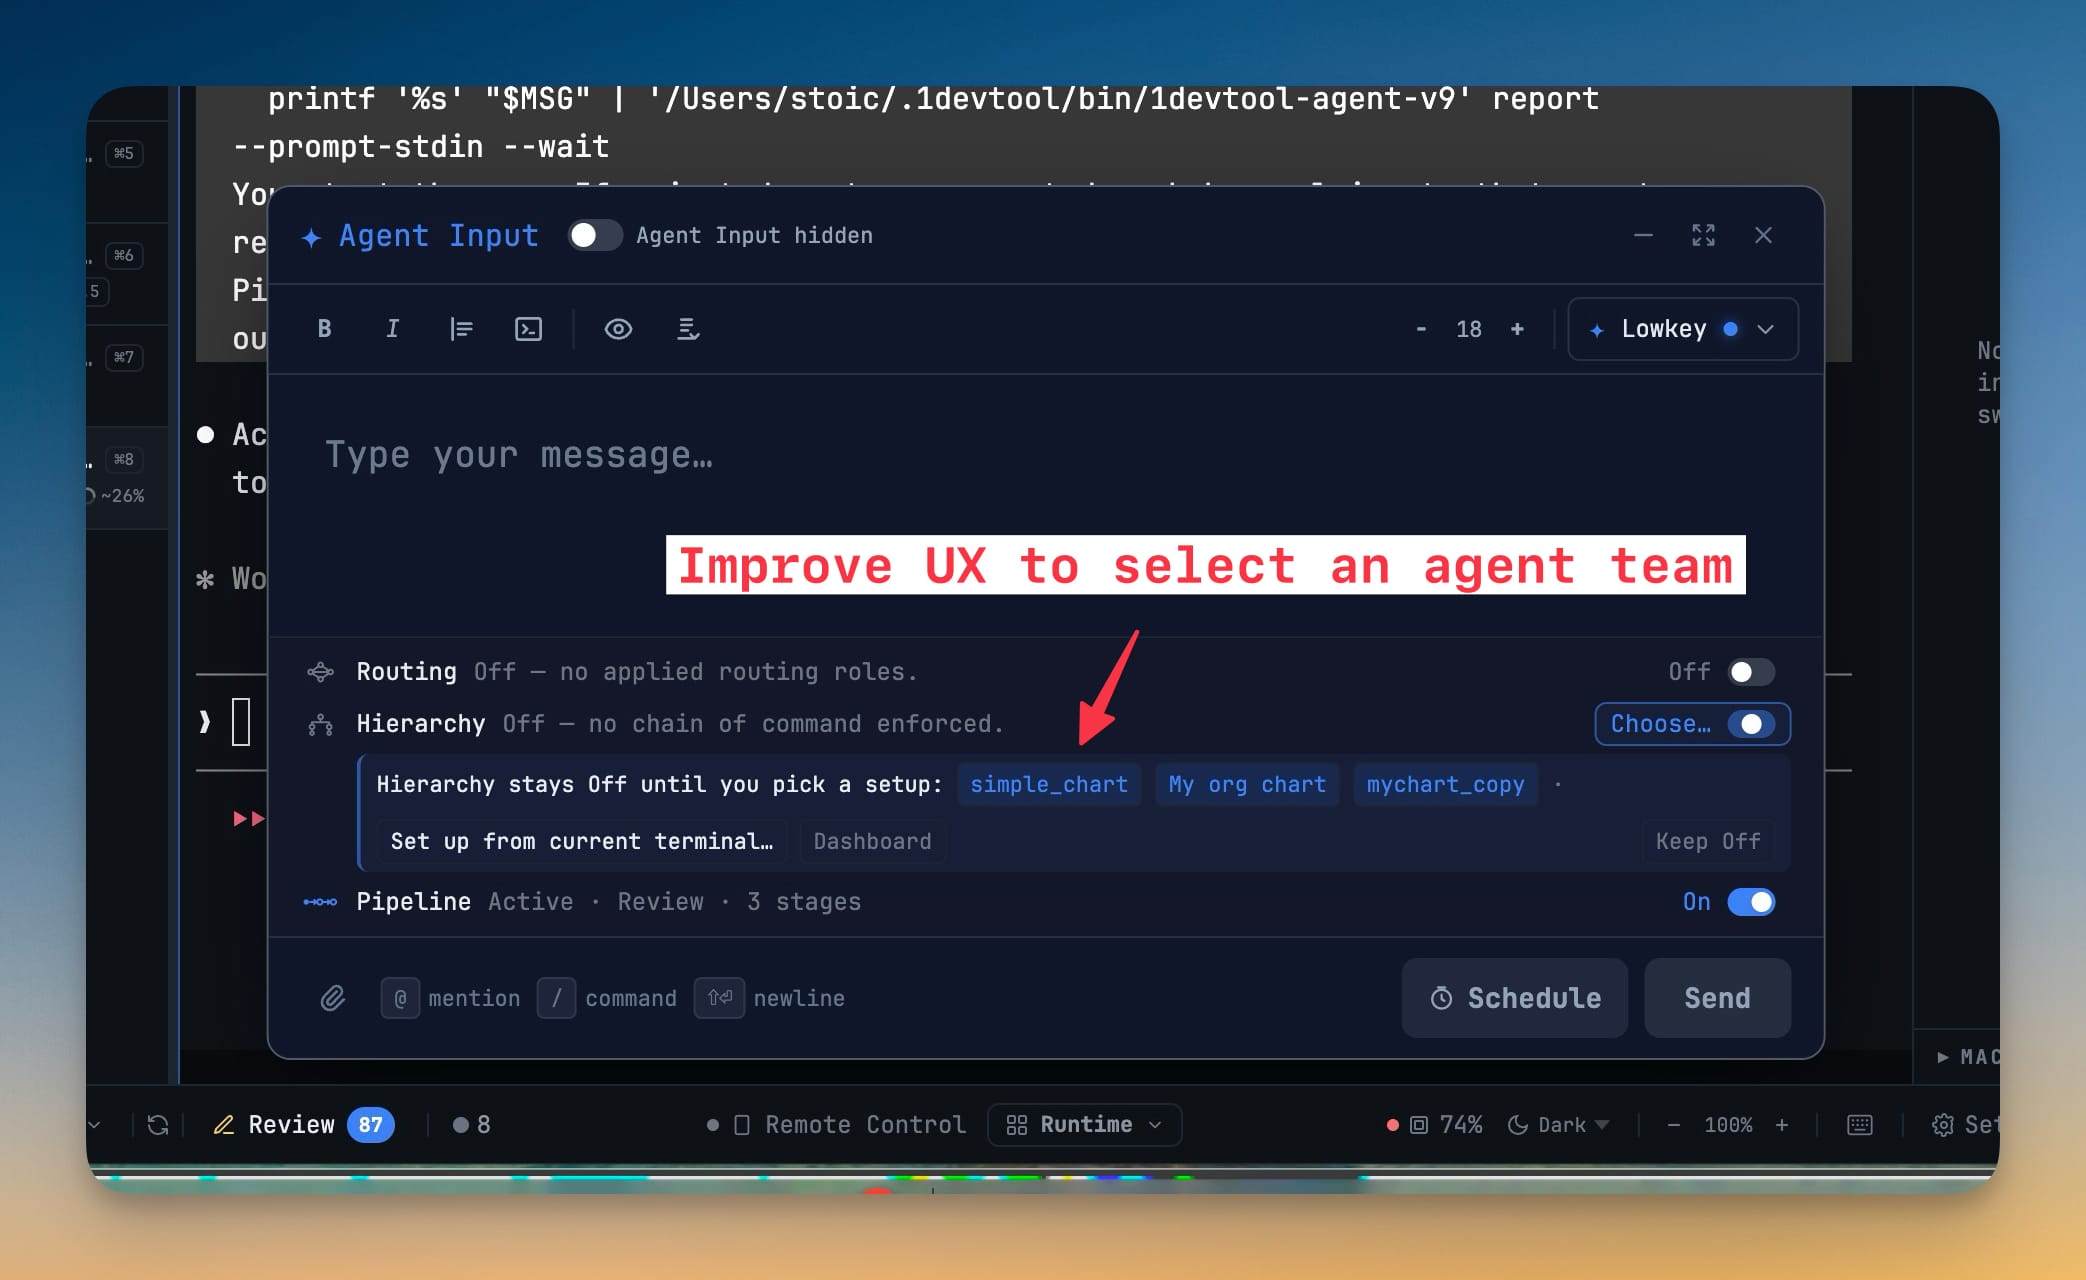
Task: Toggle bold formatting in Agent Input toolbar
Action: (324, 329)
